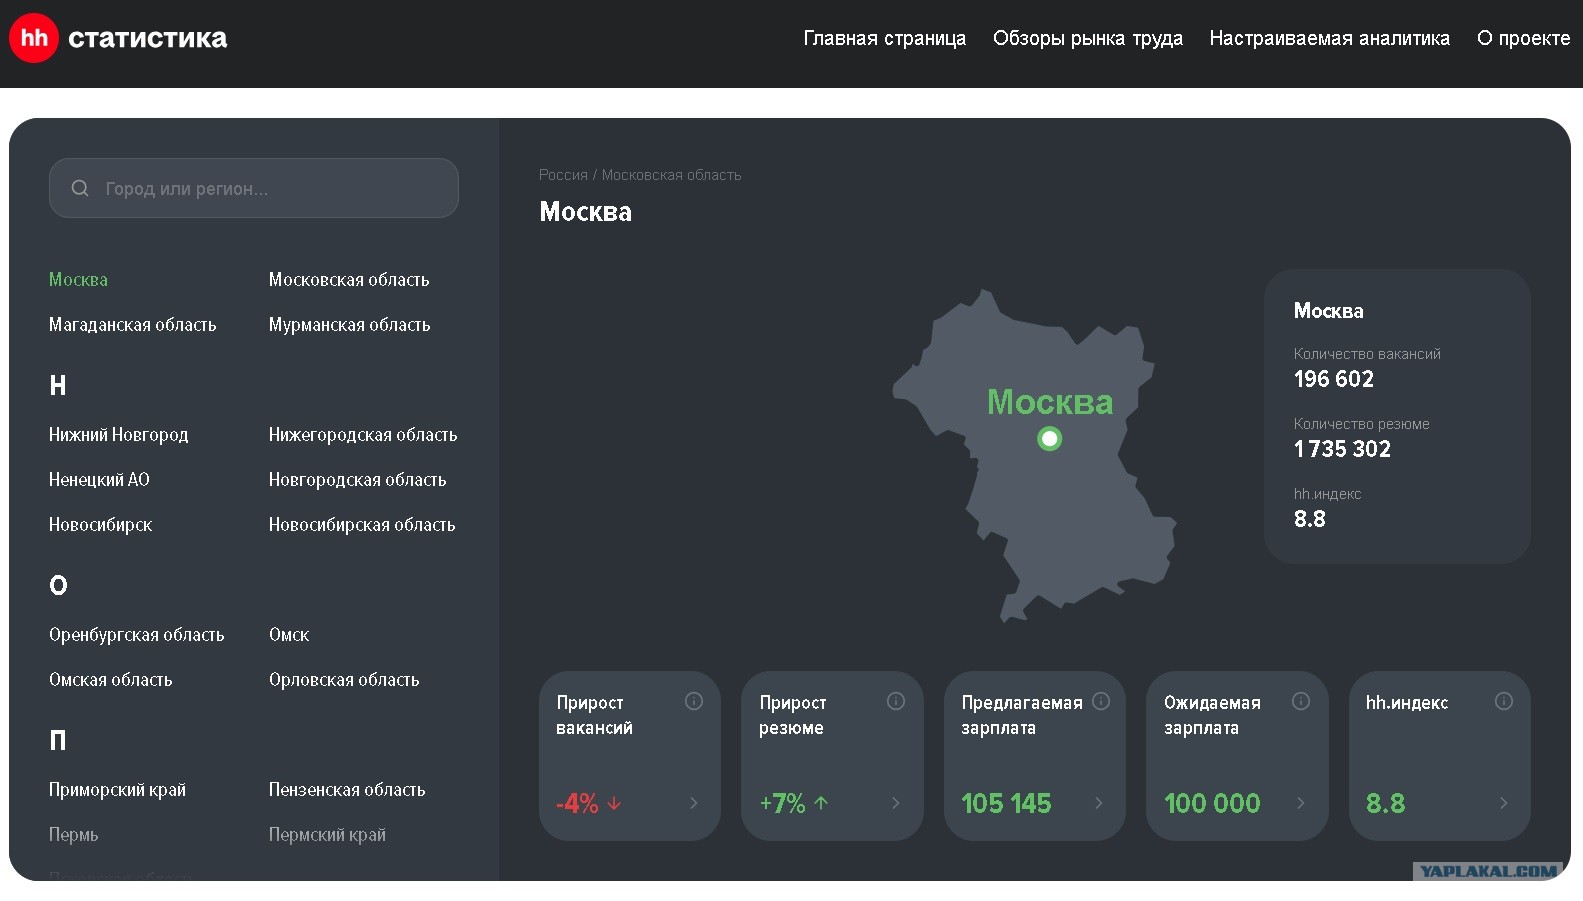This screenshot has height=901, width=1583.
Task: Open Настраиваемая аналитика menu item
Action: 1329,38
